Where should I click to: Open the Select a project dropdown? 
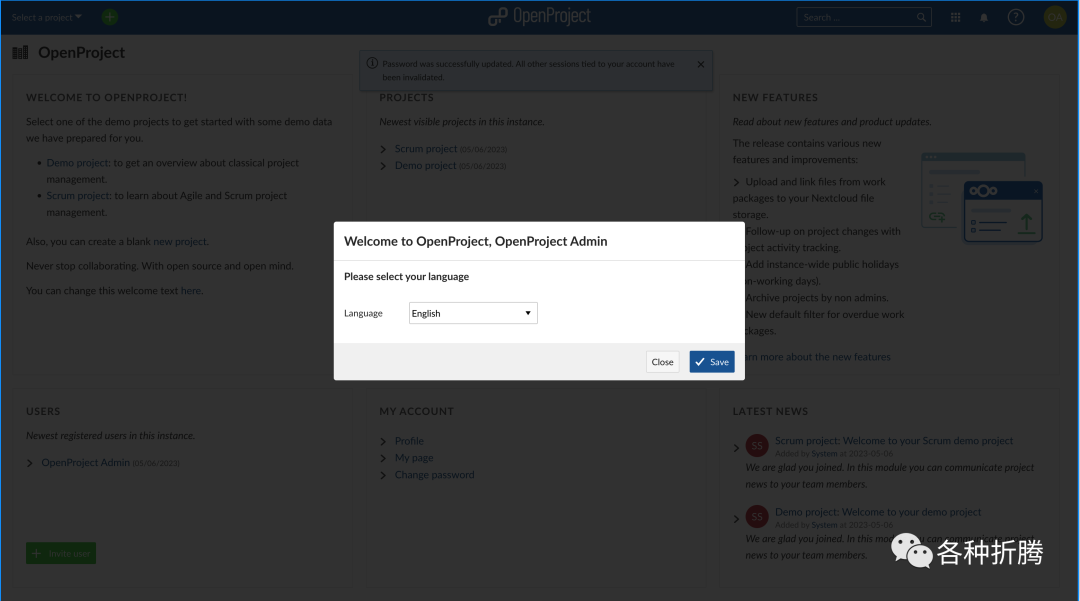(46, 17)
